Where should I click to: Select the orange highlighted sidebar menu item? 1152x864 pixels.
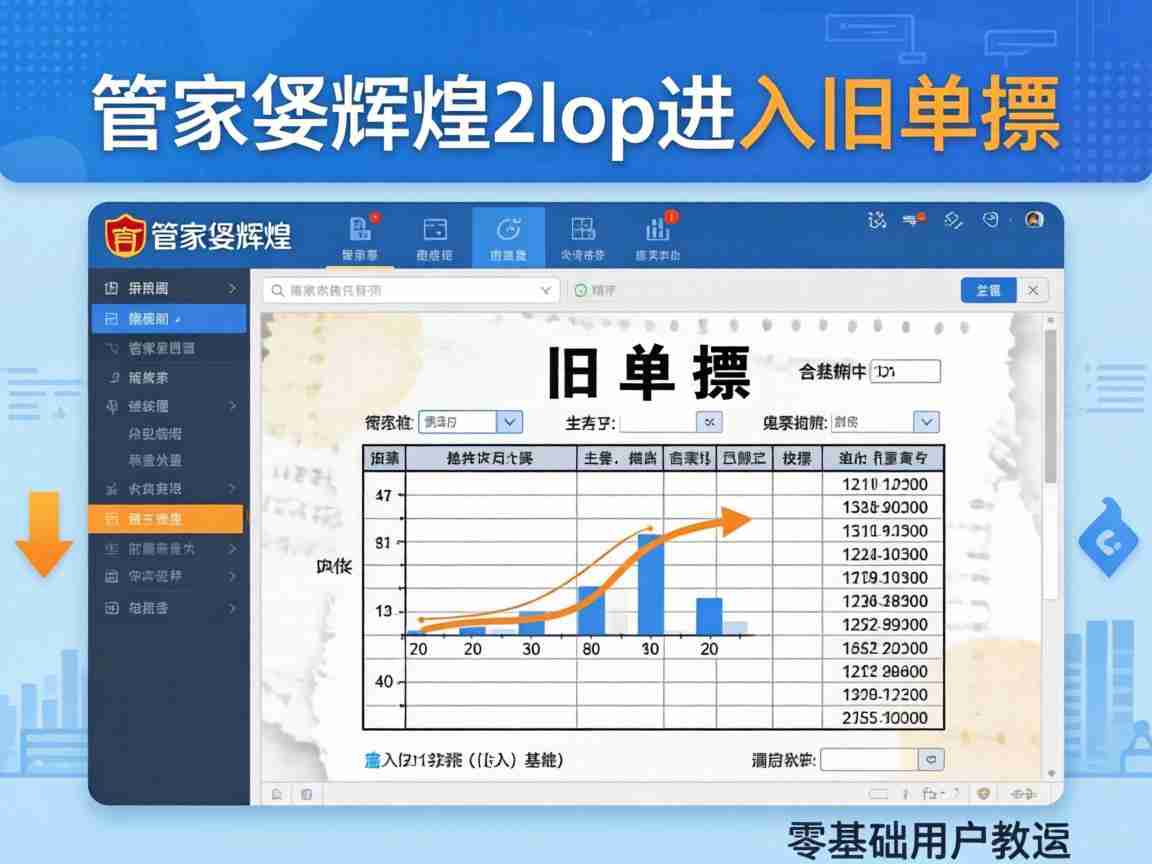coord(168,519)
